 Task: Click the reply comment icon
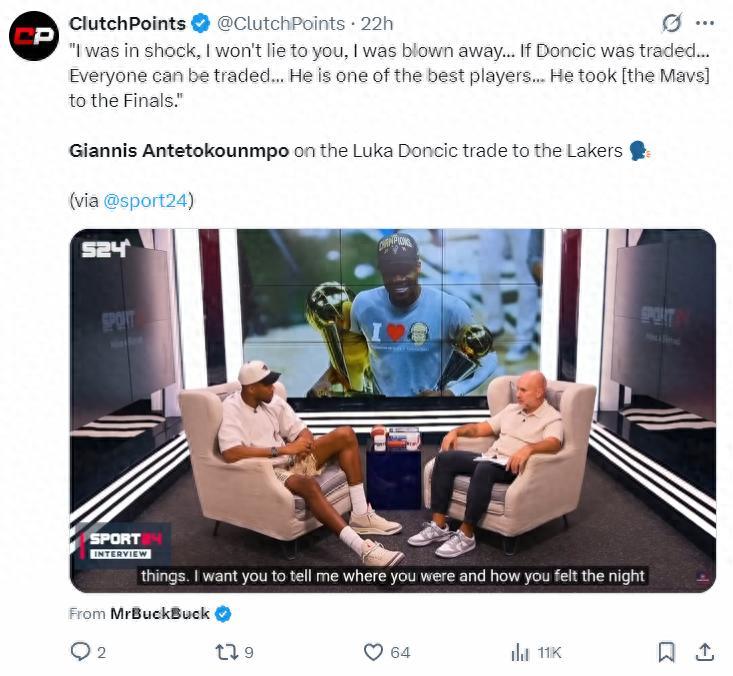pyautogui.click(x=80, y=652)
